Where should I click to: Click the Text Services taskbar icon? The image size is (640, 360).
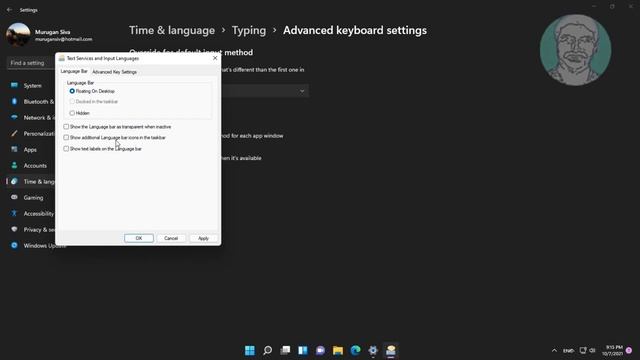click(391, 350)
